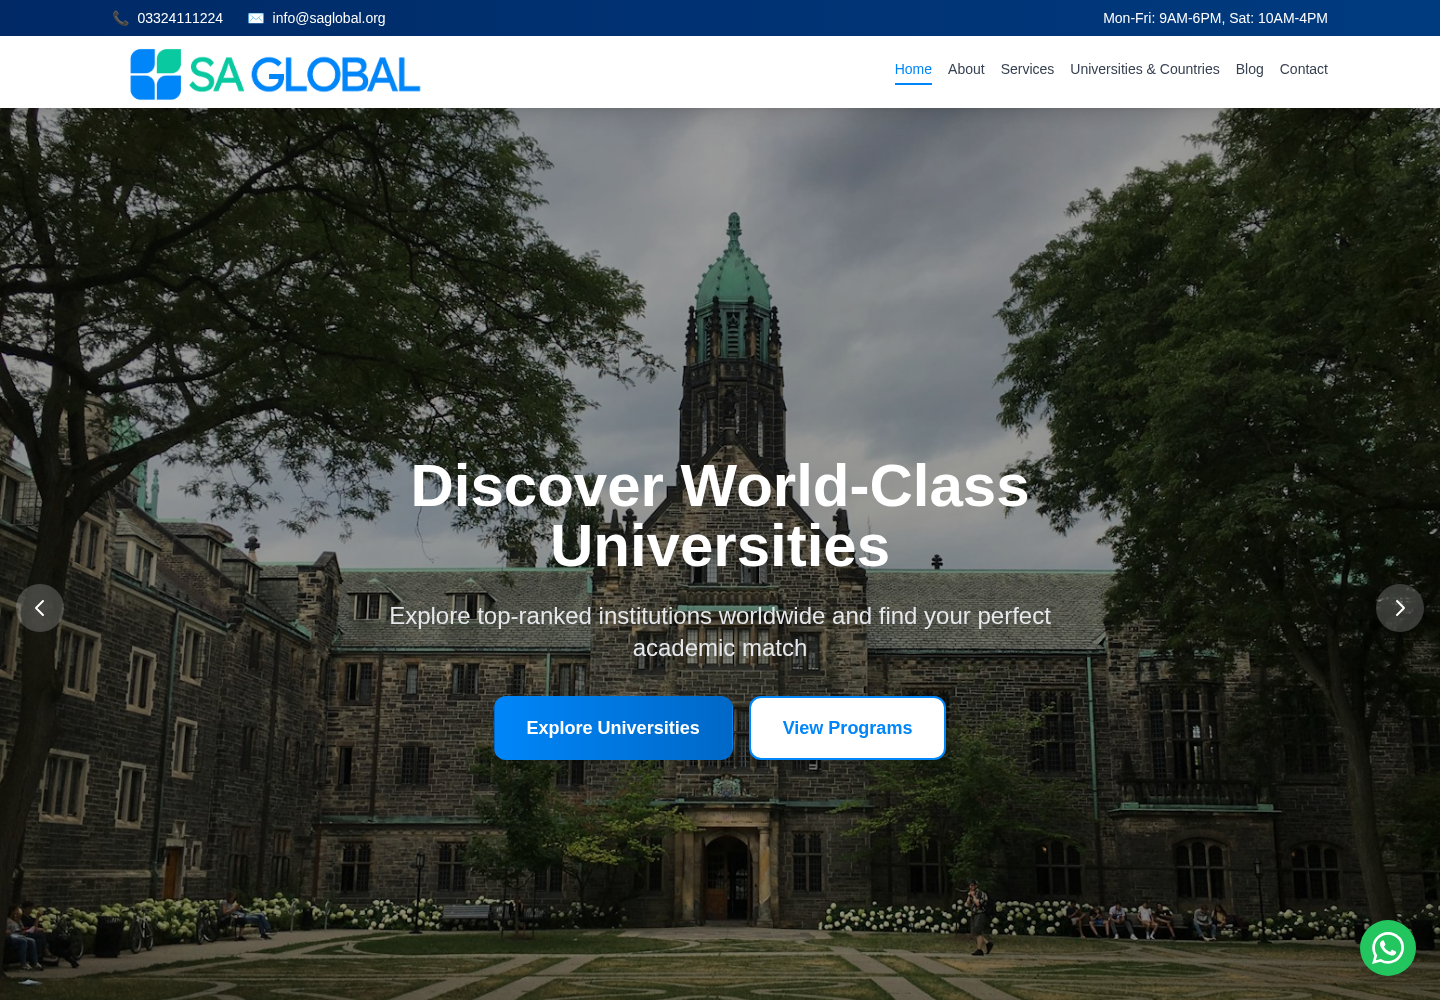This screenshot has width=1440, height=1000.
Task: Click the phone icon in top bar
Action: click(x=121, y=18)
